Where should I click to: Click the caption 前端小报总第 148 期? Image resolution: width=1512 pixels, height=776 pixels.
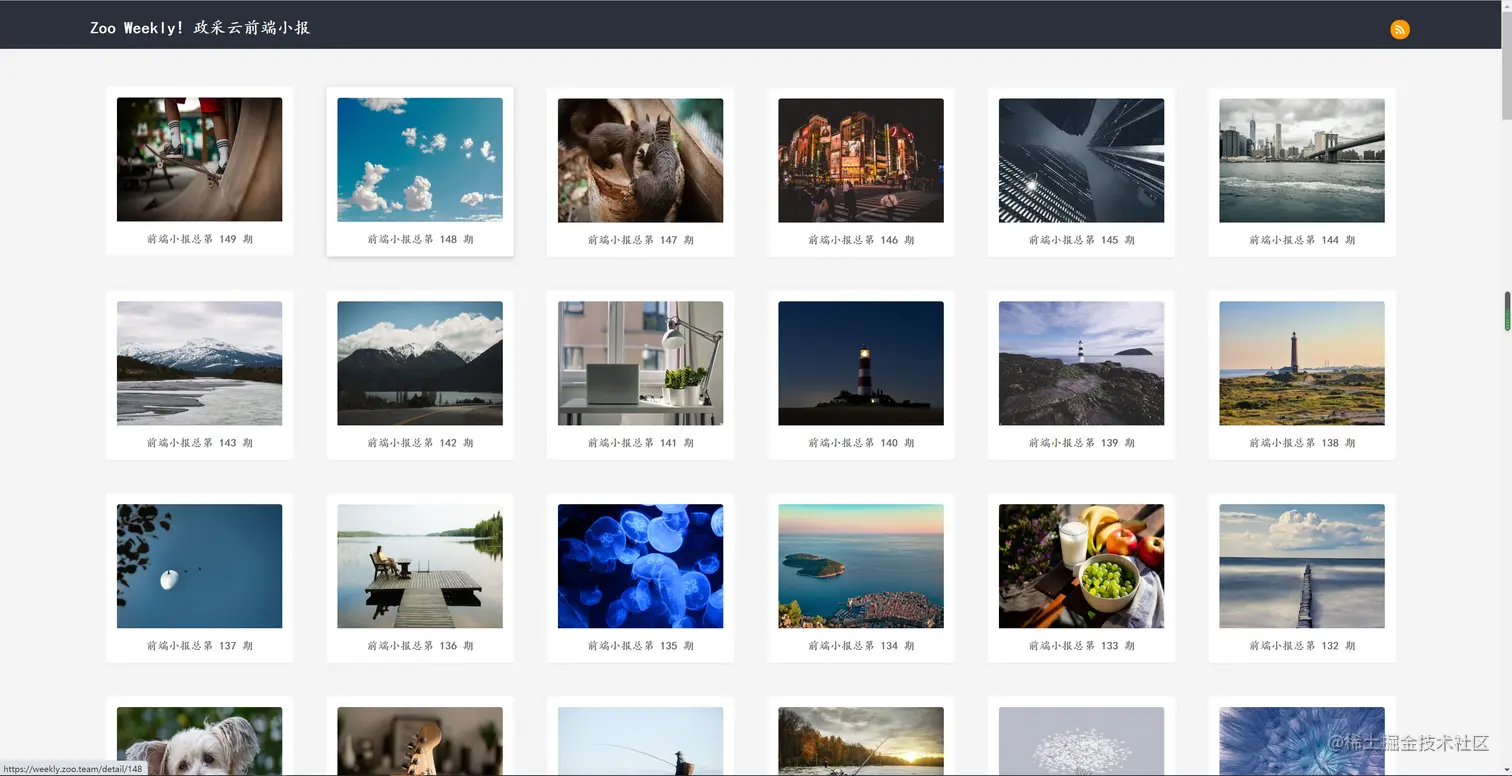pyautogui.click(x=420, y=240)
